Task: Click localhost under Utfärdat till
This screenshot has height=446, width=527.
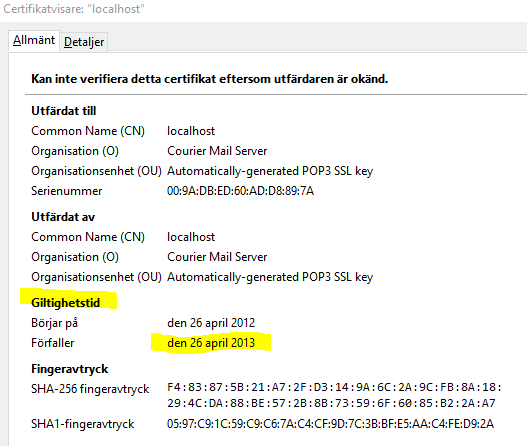Action: pyautogui.click(x=191, y=131)
